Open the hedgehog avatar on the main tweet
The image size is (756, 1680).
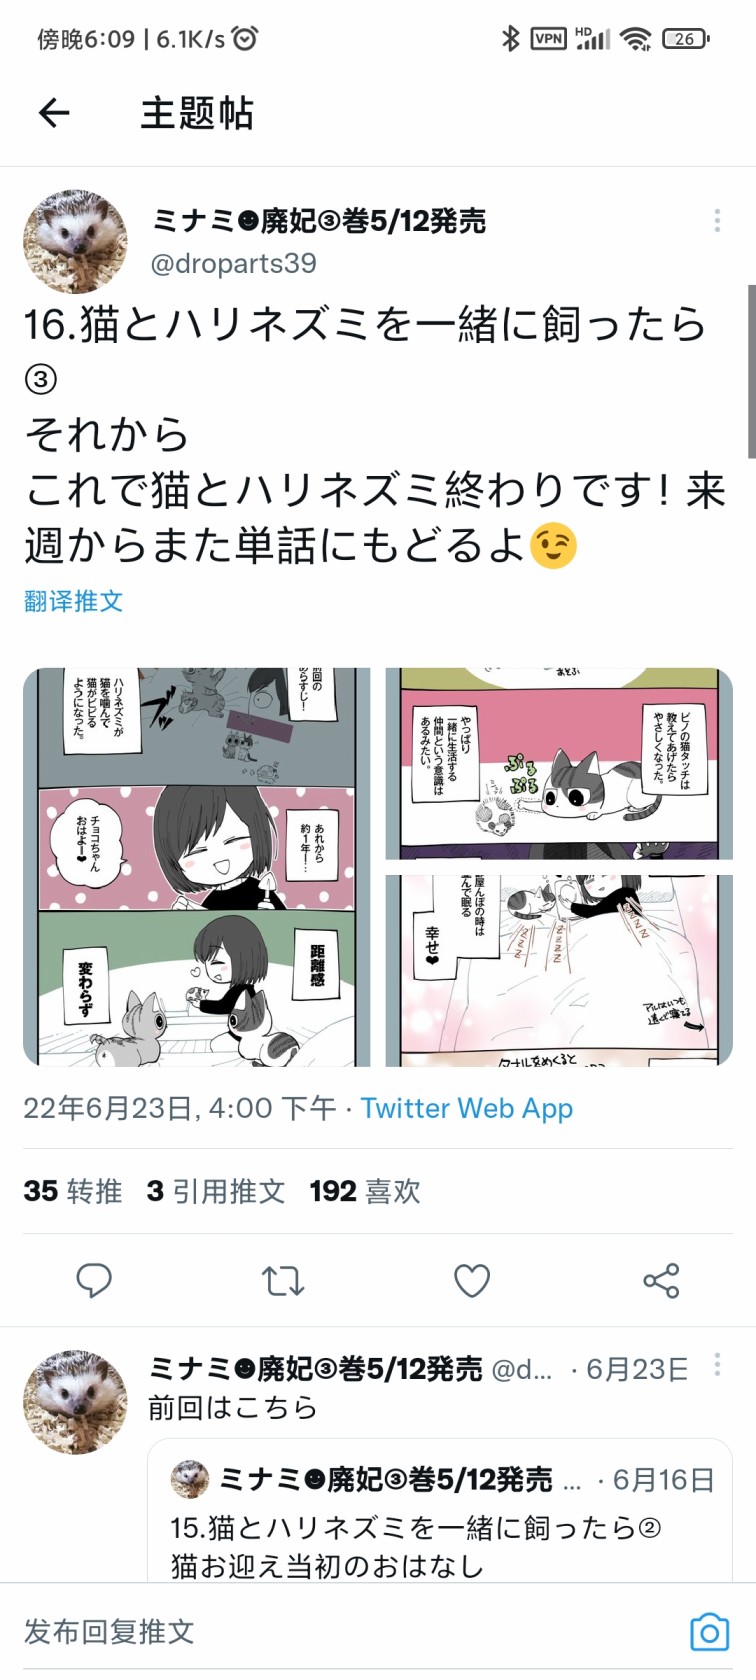tap(75, 242)
